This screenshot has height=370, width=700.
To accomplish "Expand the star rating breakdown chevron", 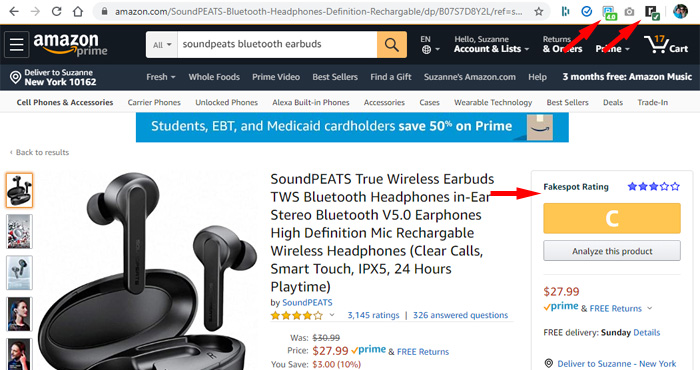I will (332, 315).
